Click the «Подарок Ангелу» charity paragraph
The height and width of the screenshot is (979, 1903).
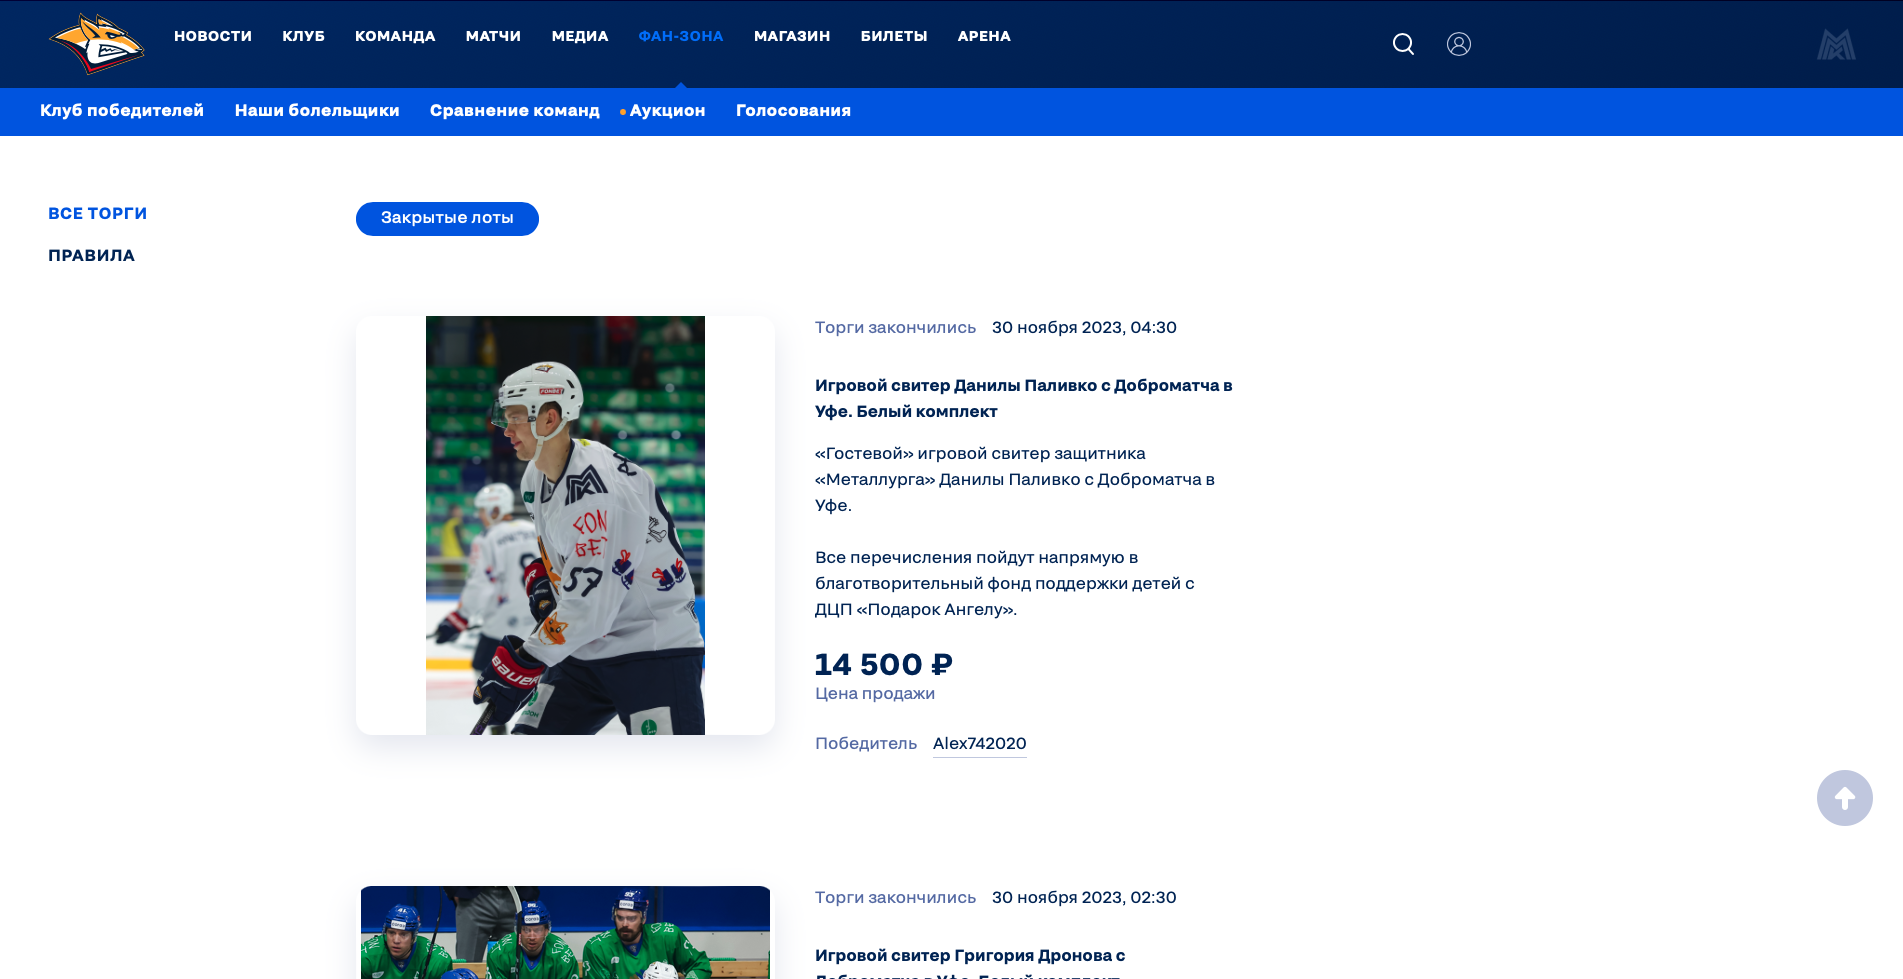[1005, 583]
